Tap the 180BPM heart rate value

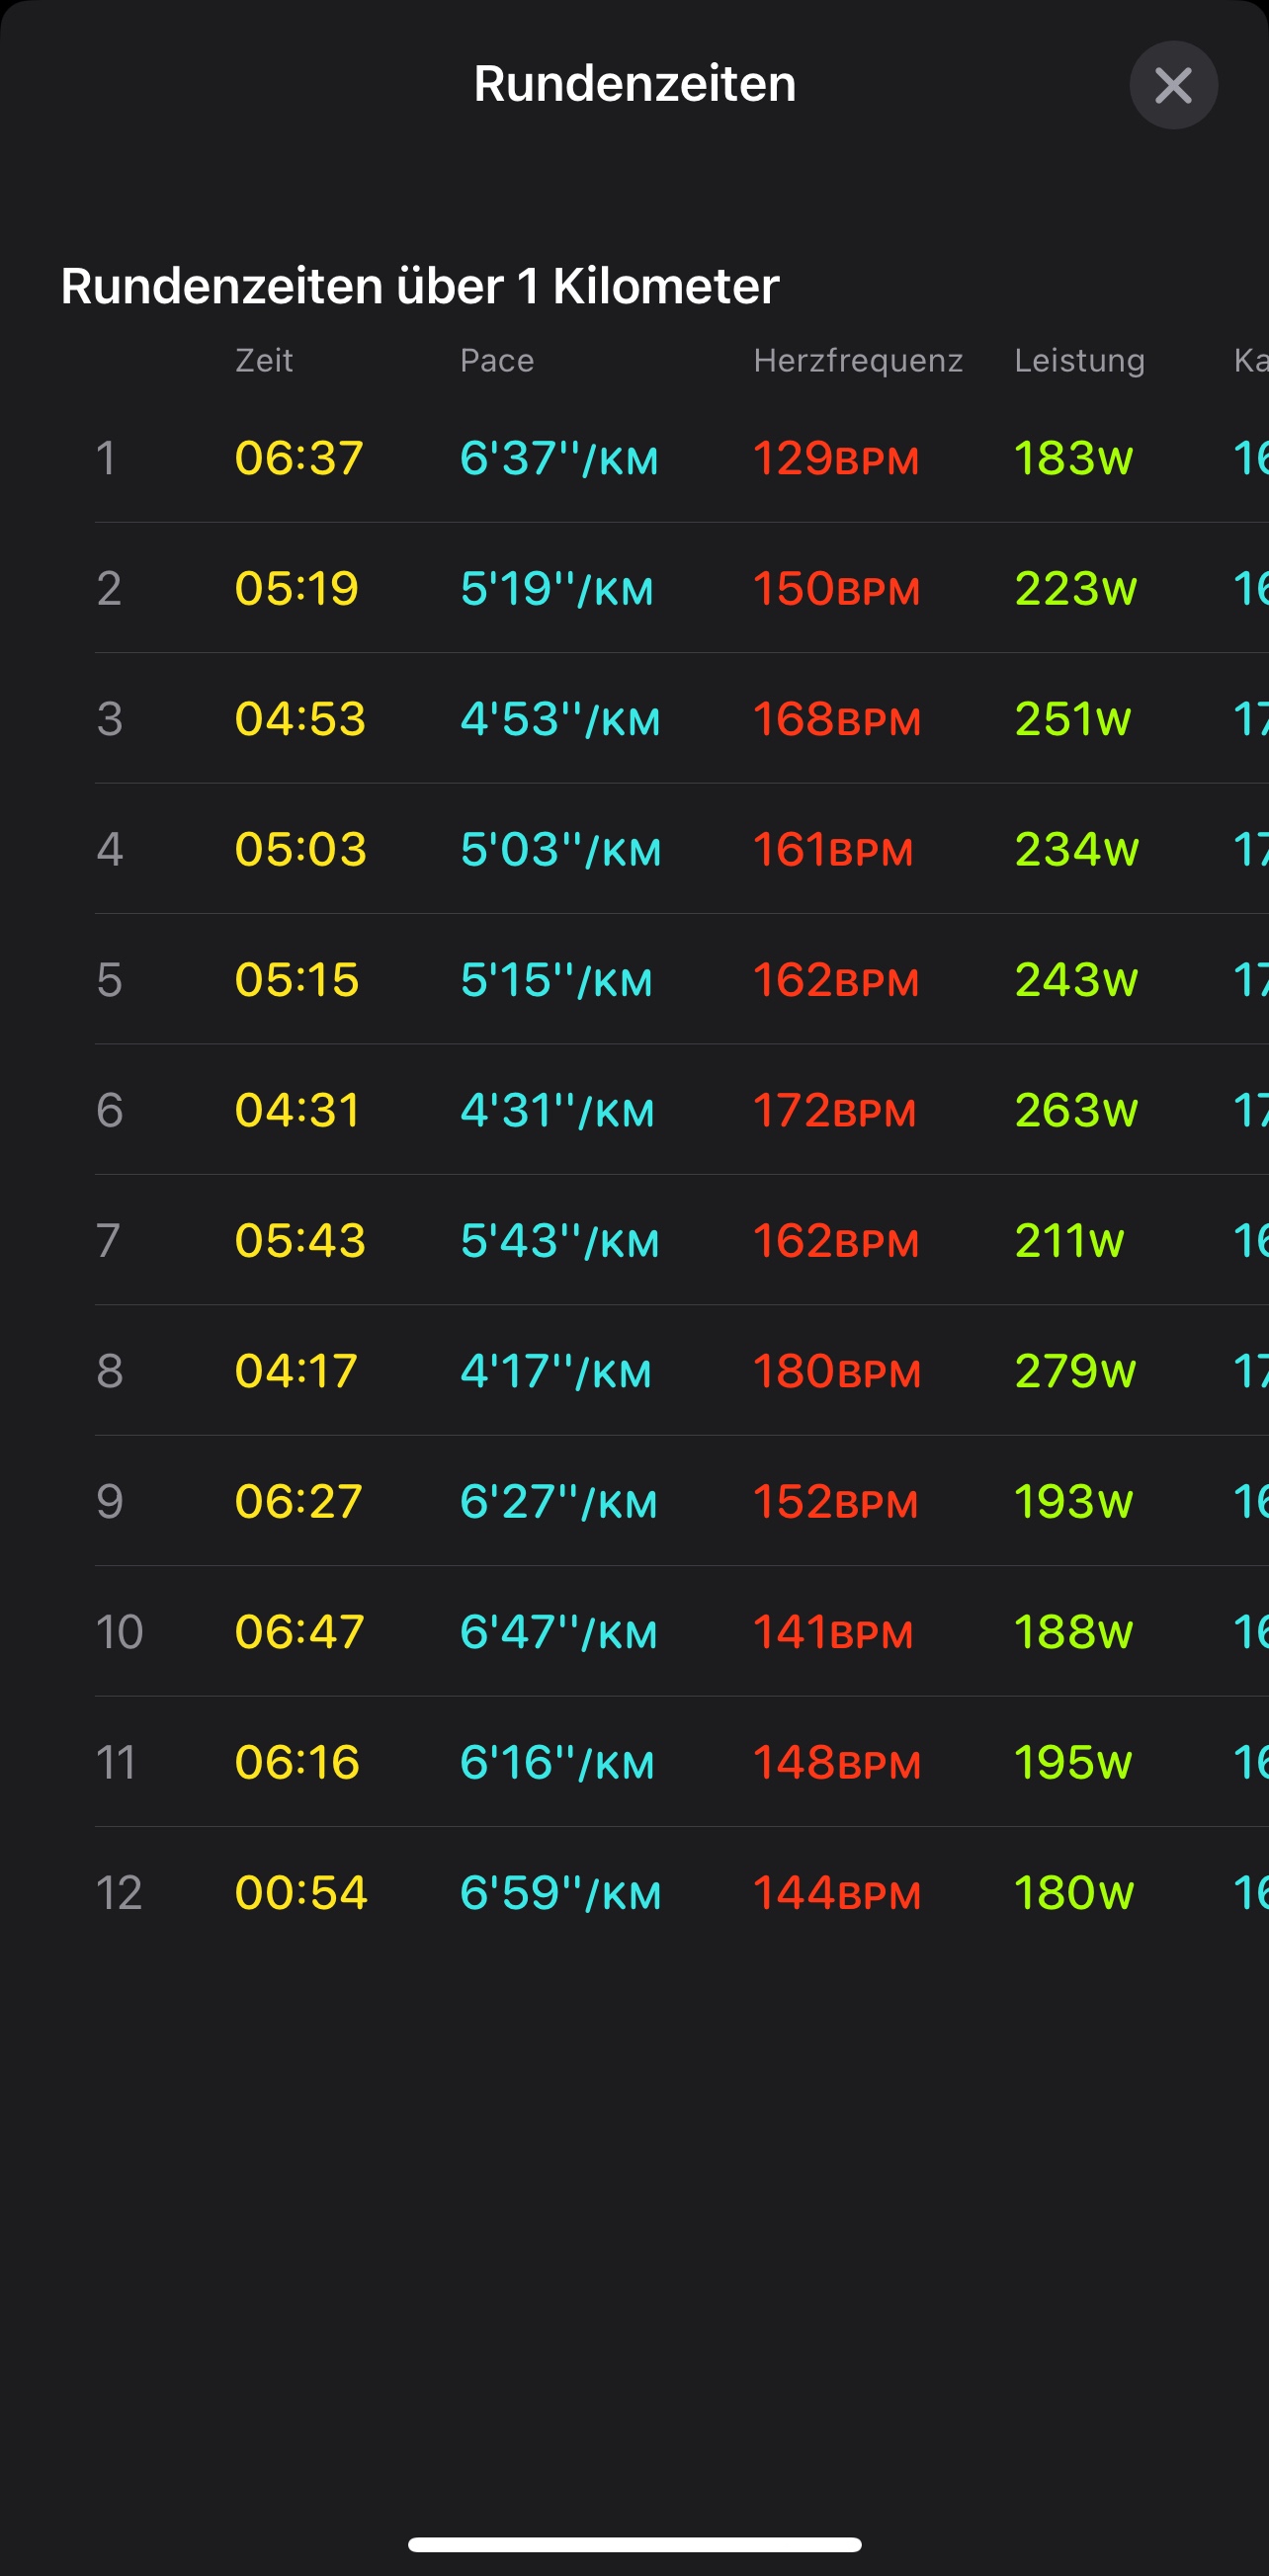836,1371
